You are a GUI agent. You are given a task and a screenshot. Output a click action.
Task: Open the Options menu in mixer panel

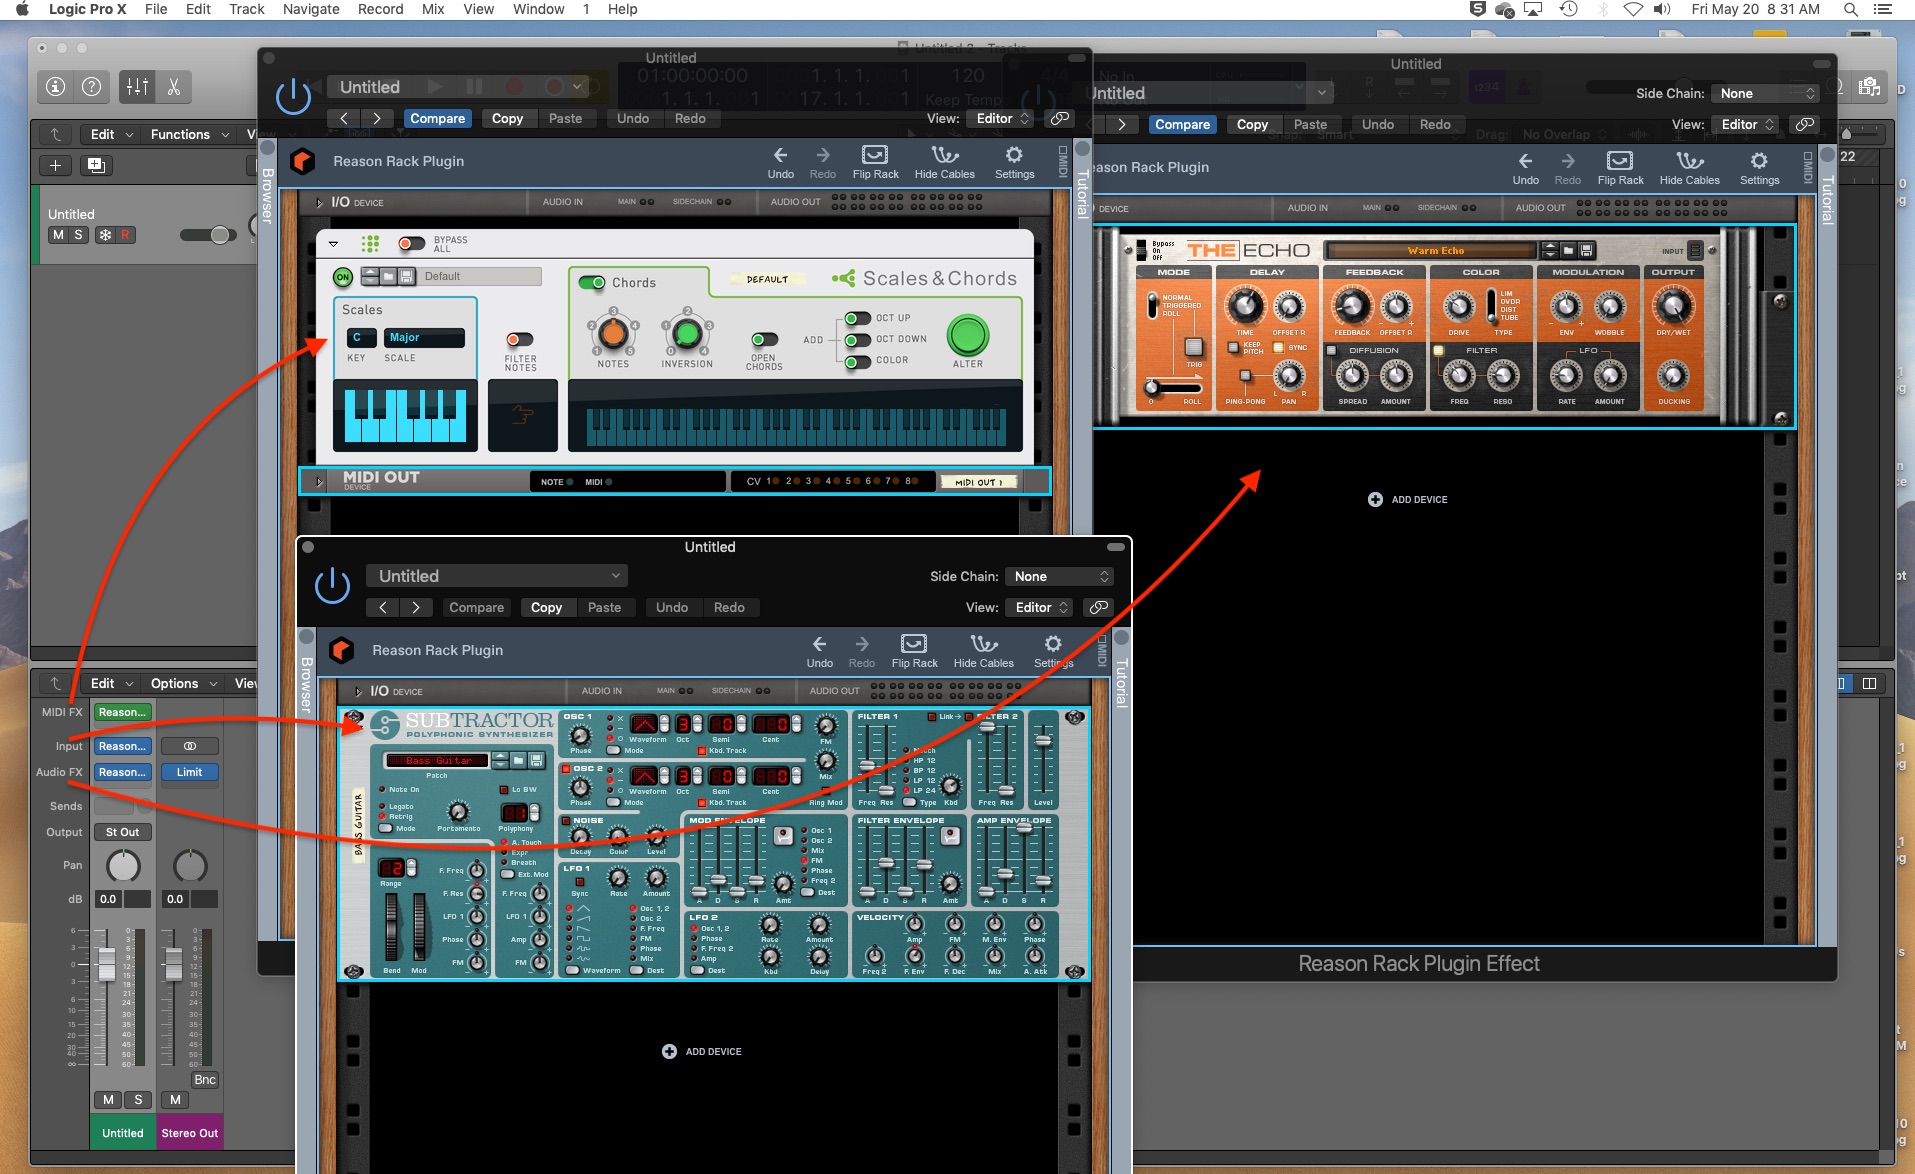(x=183, y=683)
